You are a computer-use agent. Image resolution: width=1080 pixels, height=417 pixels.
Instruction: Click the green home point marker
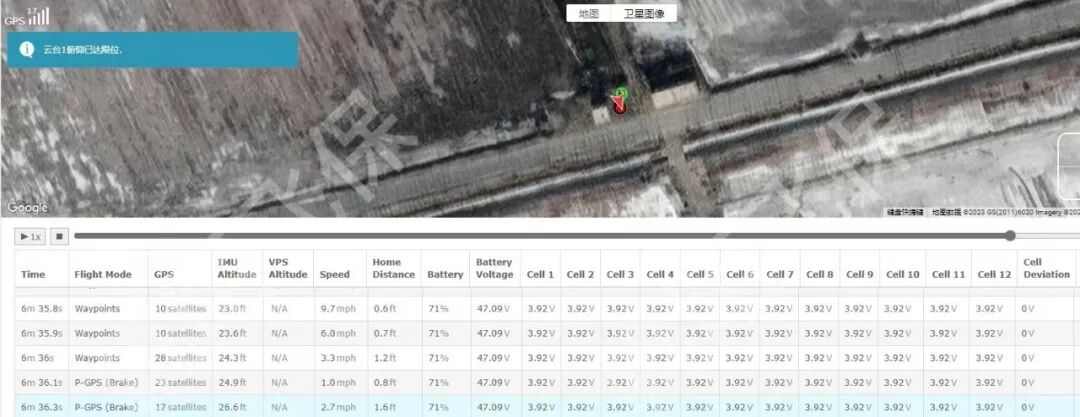coord(622,92)
